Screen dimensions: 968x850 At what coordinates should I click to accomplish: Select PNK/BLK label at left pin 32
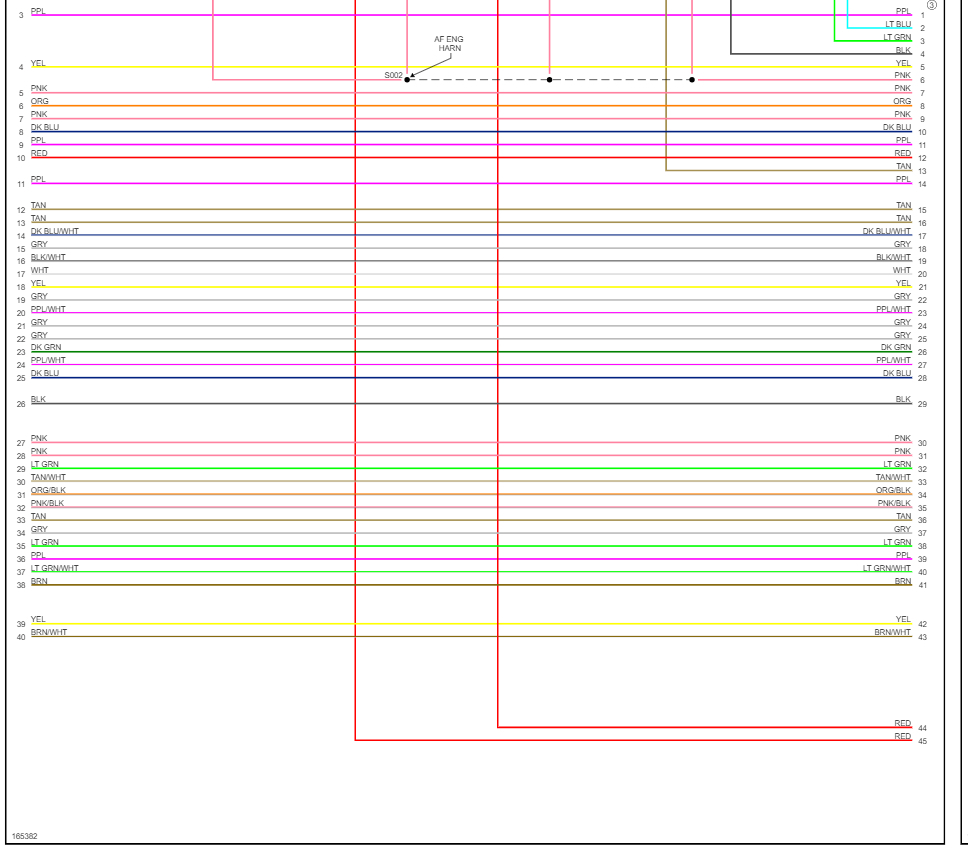(x=48, y=503)
